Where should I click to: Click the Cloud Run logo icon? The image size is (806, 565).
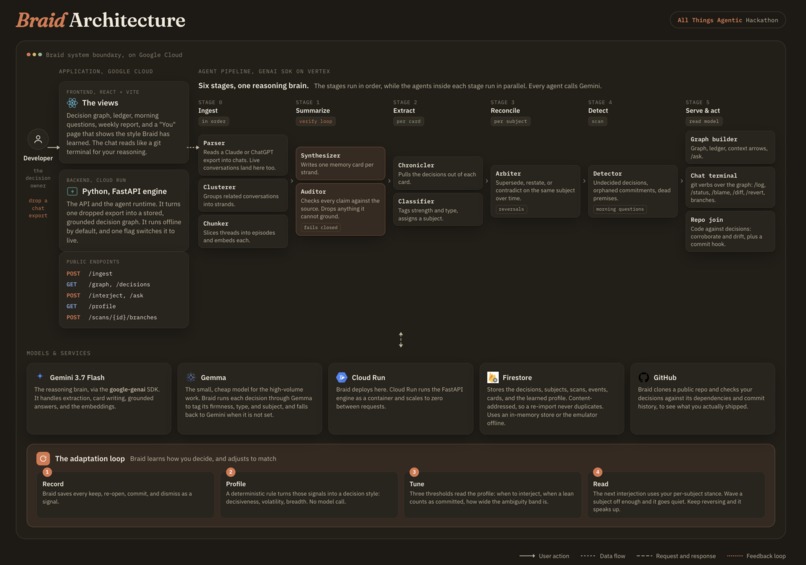[341, 377]
